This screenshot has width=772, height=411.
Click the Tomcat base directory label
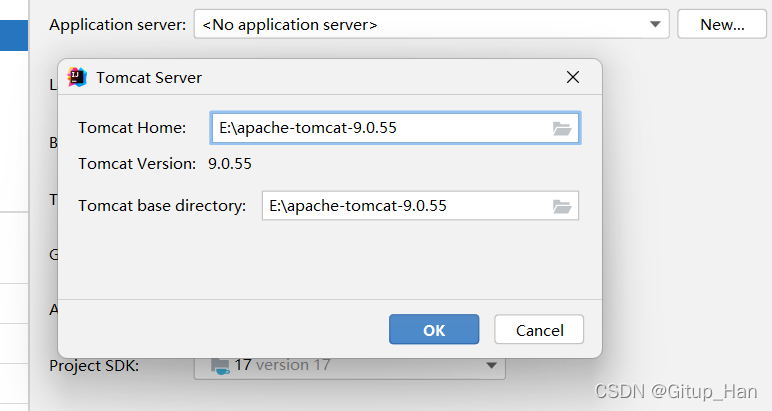162,206
